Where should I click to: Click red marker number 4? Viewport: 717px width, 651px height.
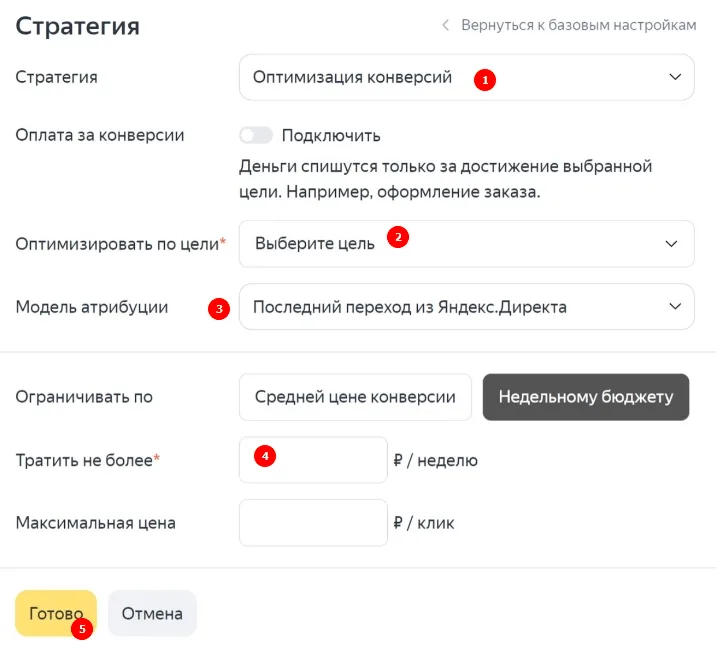pos(265,456)
